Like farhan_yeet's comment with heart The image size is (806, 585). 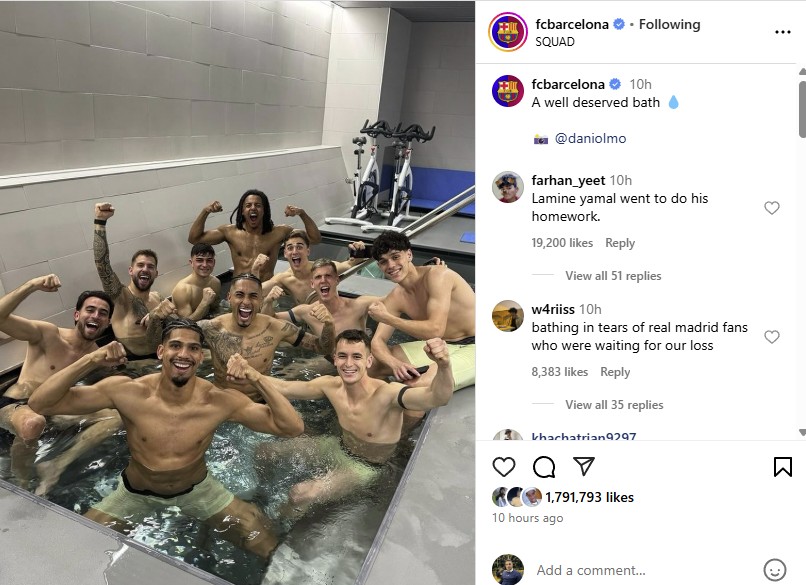[x=772, y=208]
